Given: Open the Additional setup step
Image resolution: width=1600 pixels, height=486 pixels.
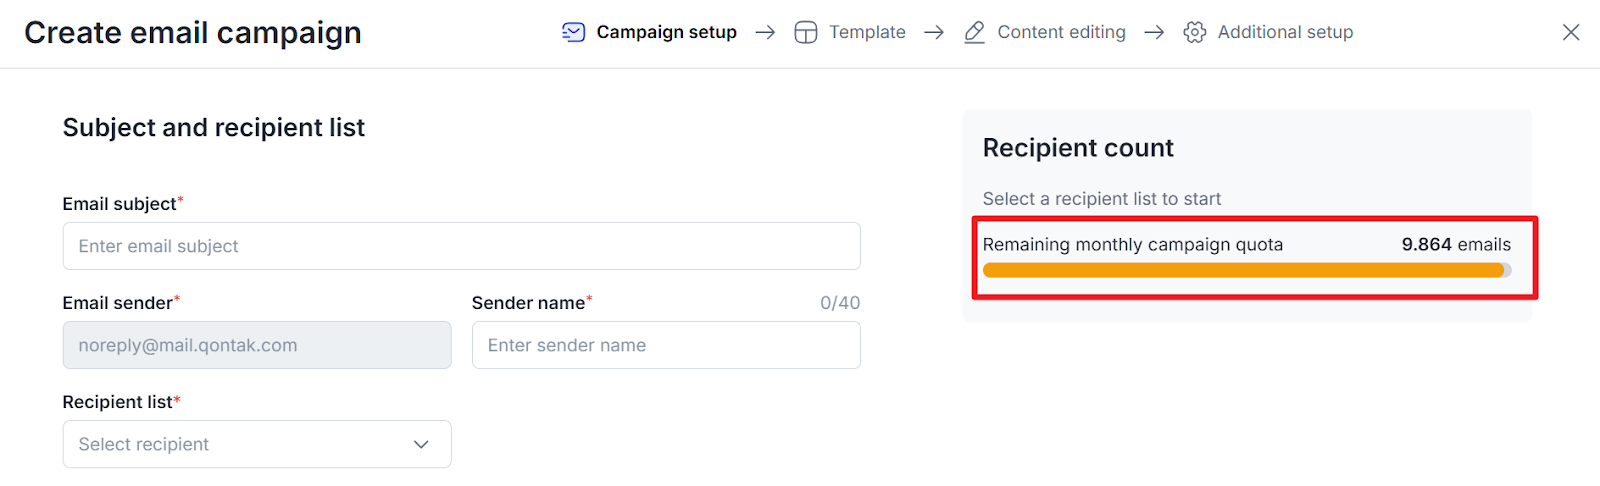Looking at the screenshot, I should (x=1285, y=32).
